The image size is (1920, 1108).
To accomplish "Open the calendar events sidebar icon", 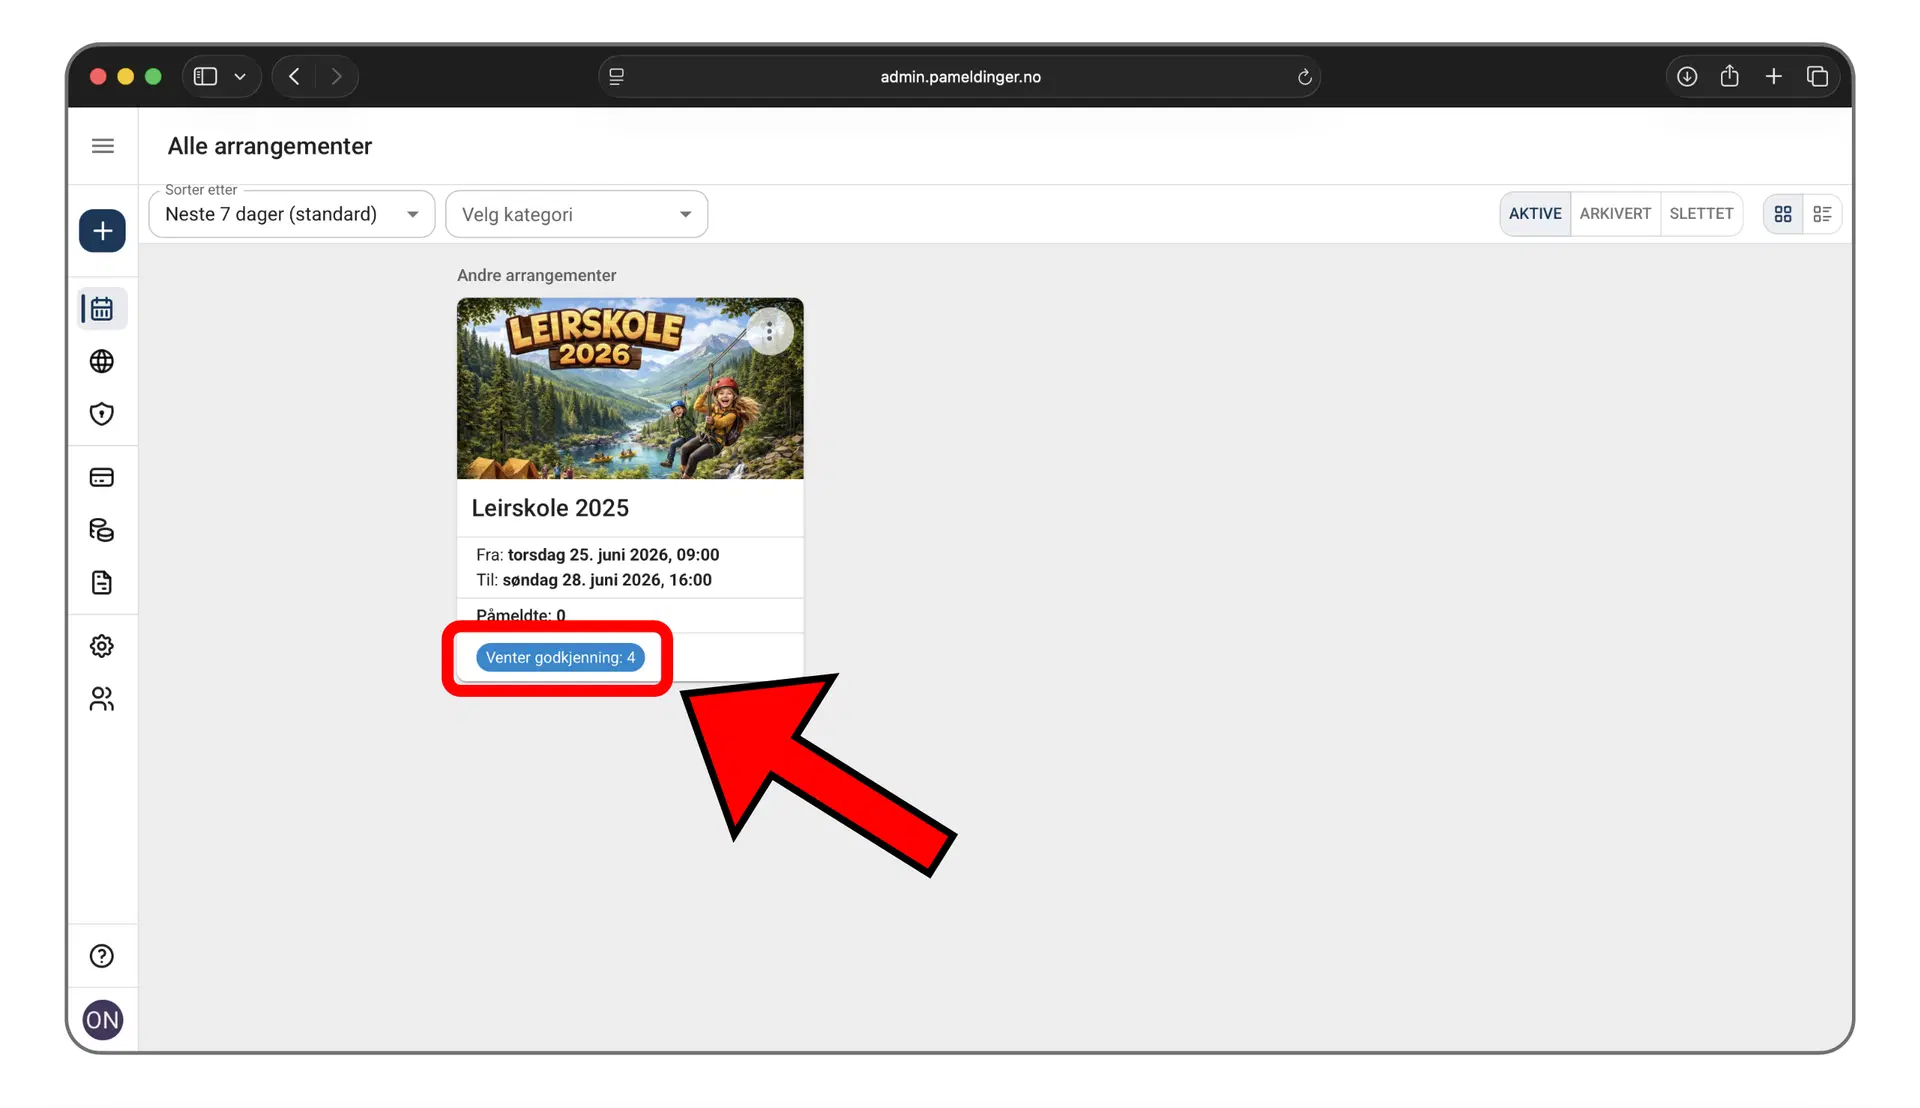I will (102, 309).
